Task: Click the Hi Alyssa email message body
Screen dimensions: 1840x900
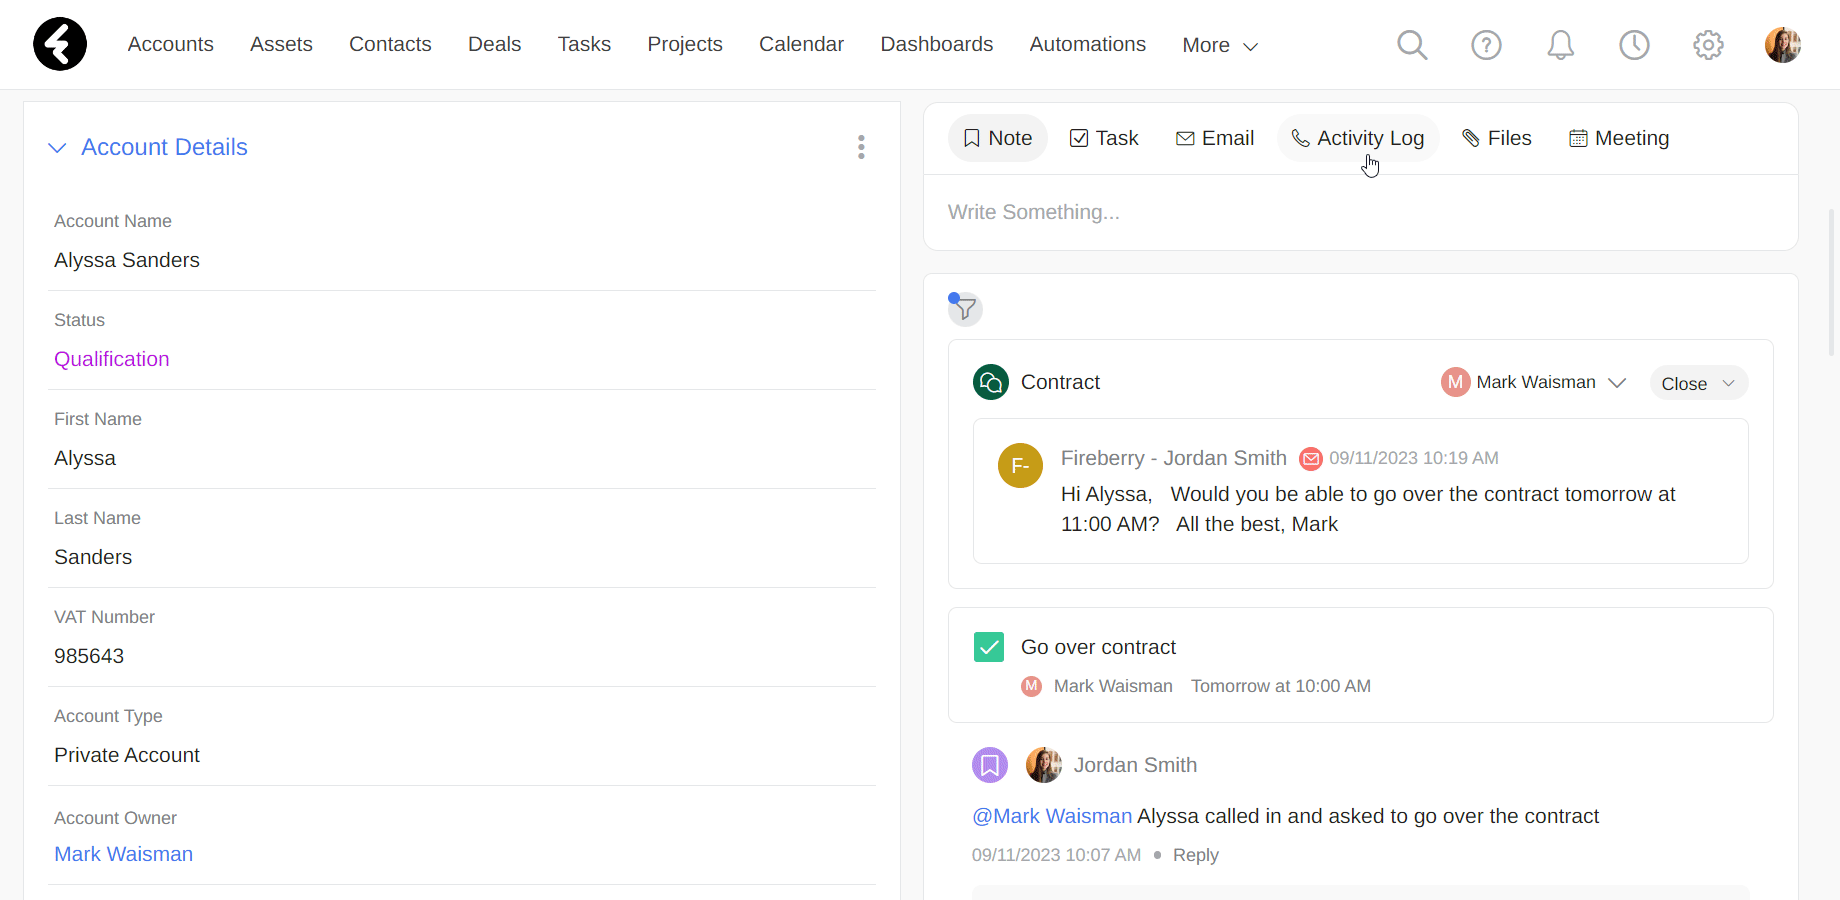Action: pos(1368,509)
